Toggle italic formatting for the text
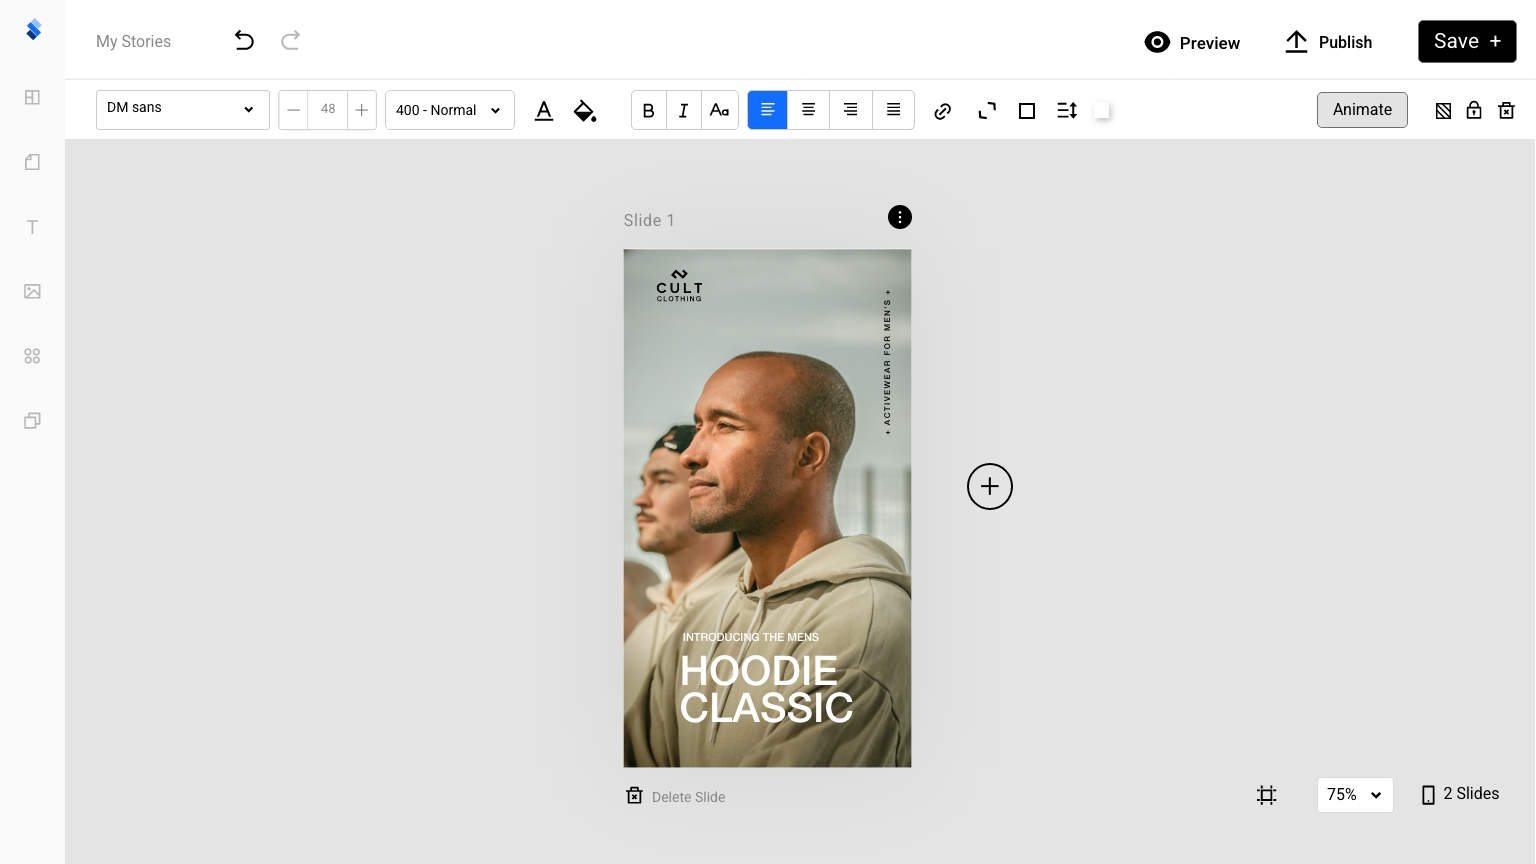The height and width of the screenshot is (864, 1536). [684, 110]
